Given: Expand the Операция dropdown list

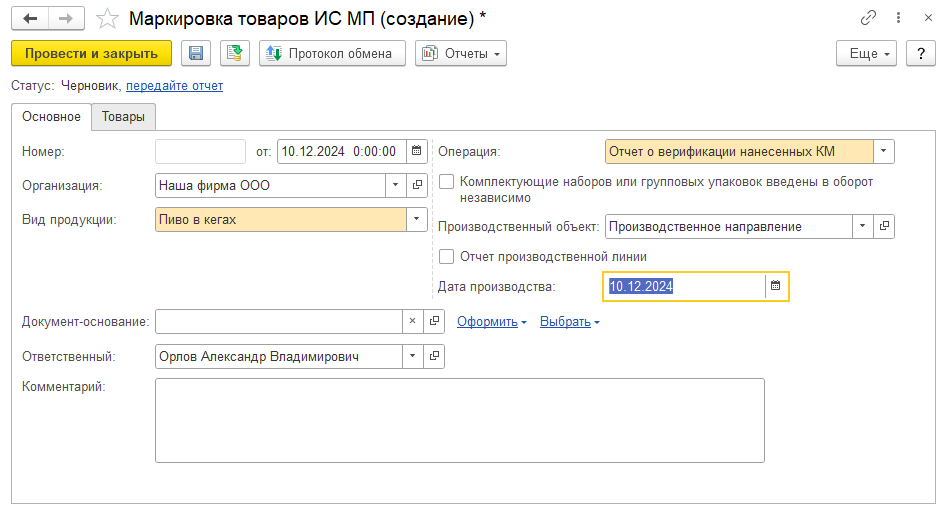Looking at the screenshot, I should [x=883, y=152].
